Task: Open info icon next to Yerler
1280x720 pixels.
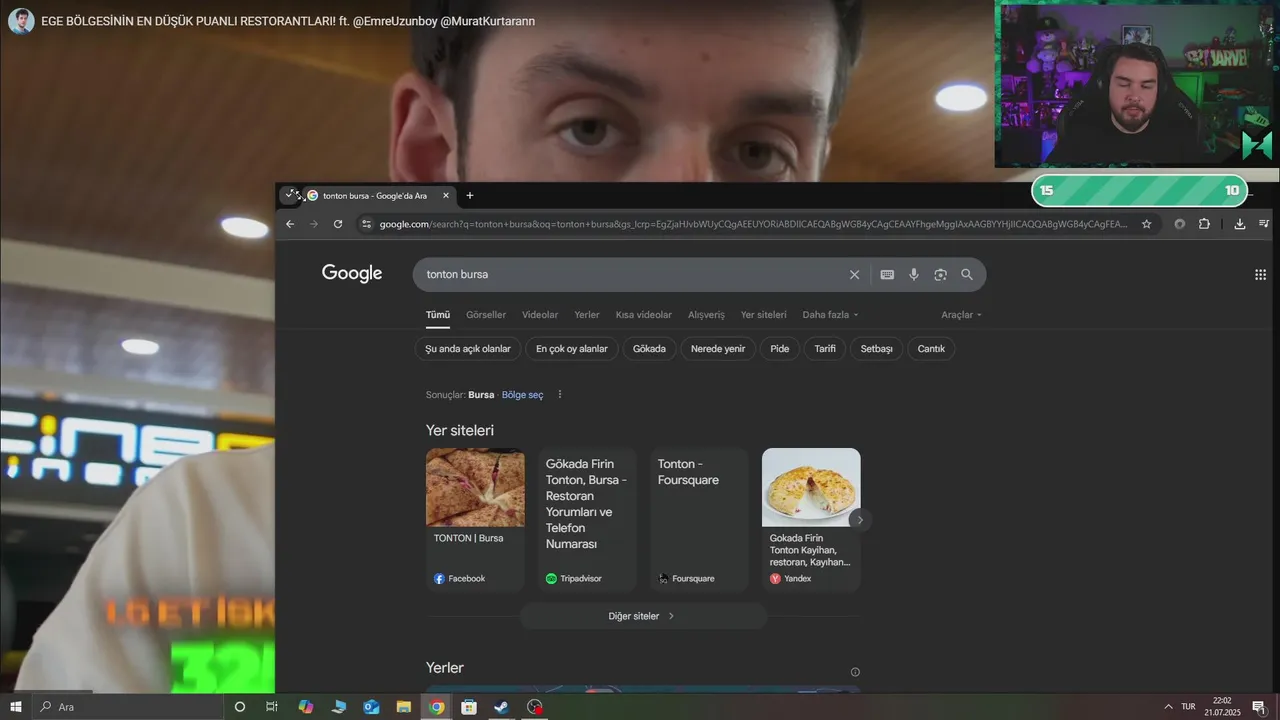Action: (x=855, y=672)
